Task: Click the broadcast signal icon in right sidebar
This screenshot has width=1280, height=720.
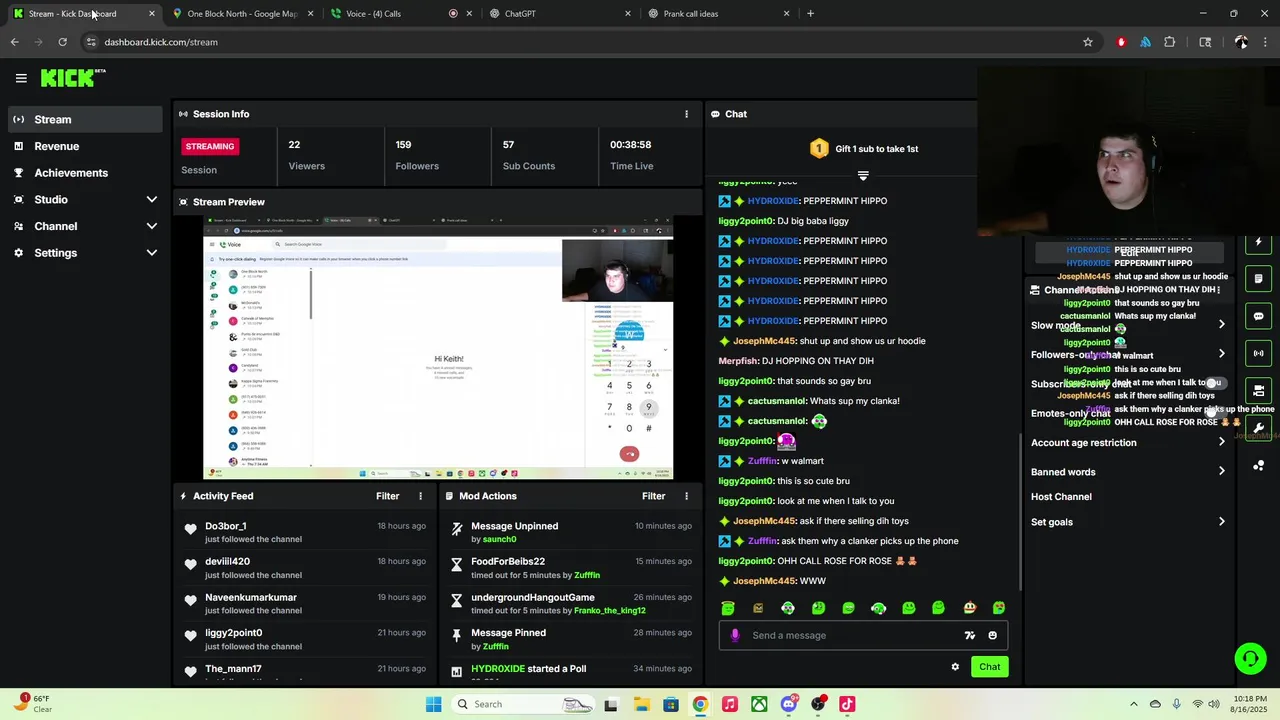Action: (1259, 353)
